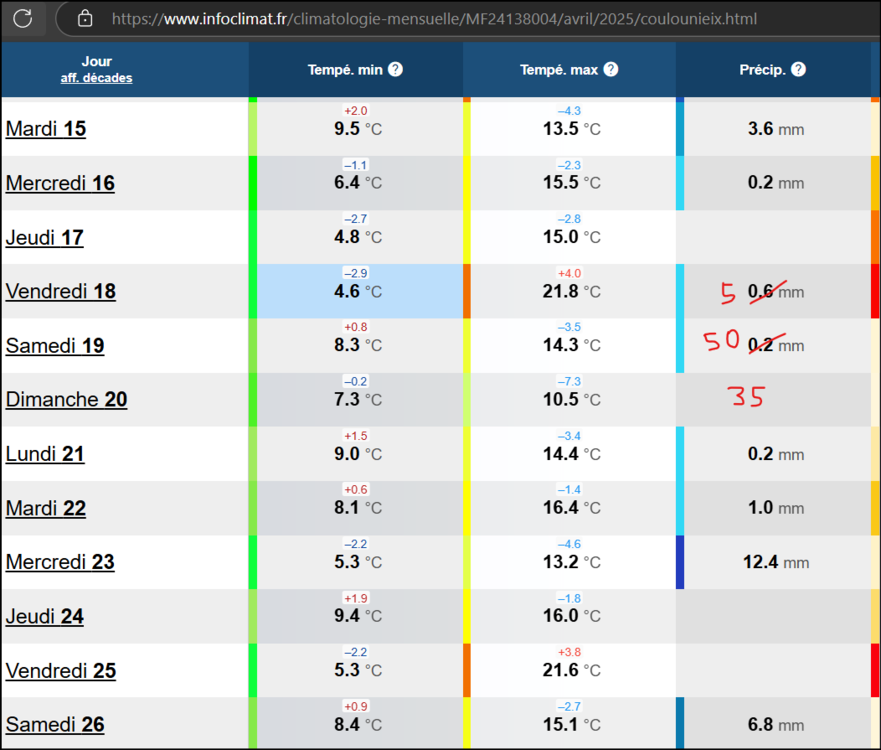Click the Jour column header
The image size is (881, 750).
pos(97,61)
